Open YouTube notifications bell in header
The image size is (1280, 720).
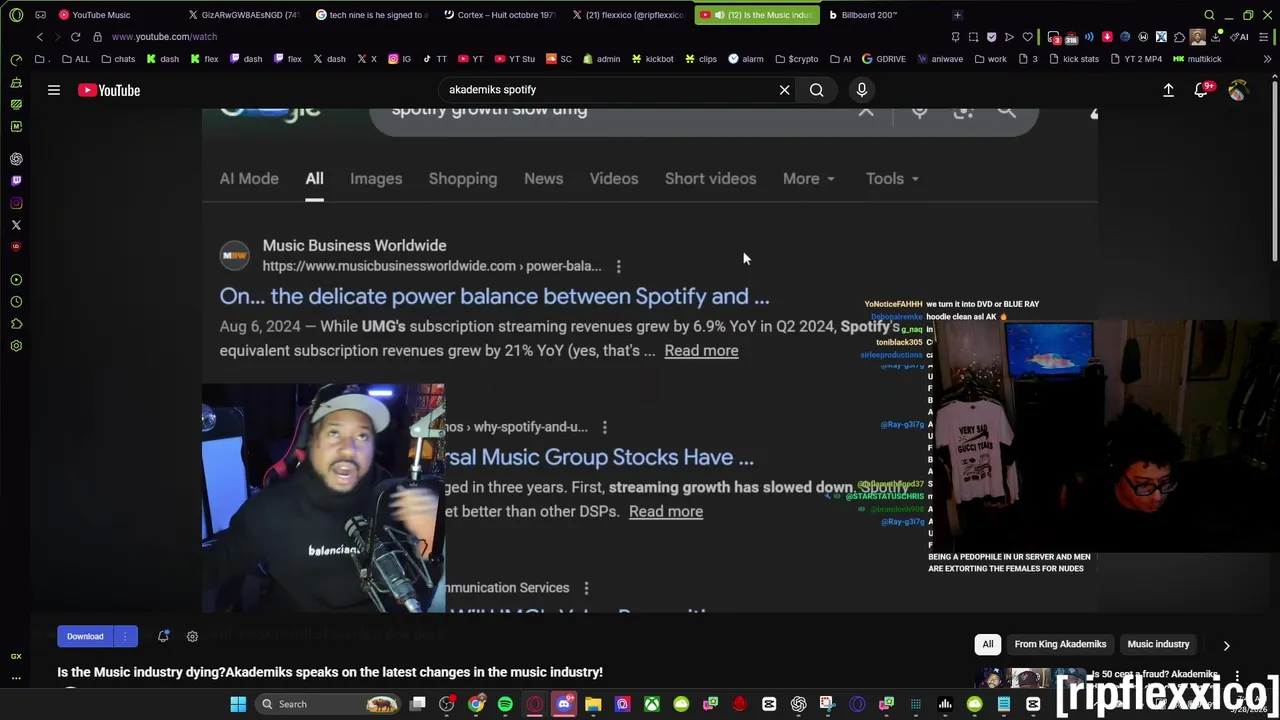[1202, 90]
